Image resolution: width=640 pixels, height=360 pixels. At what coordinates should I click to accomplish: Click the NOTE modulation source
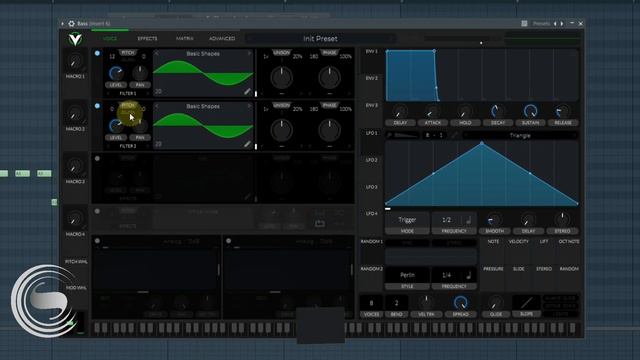click(x=493, y=242)
